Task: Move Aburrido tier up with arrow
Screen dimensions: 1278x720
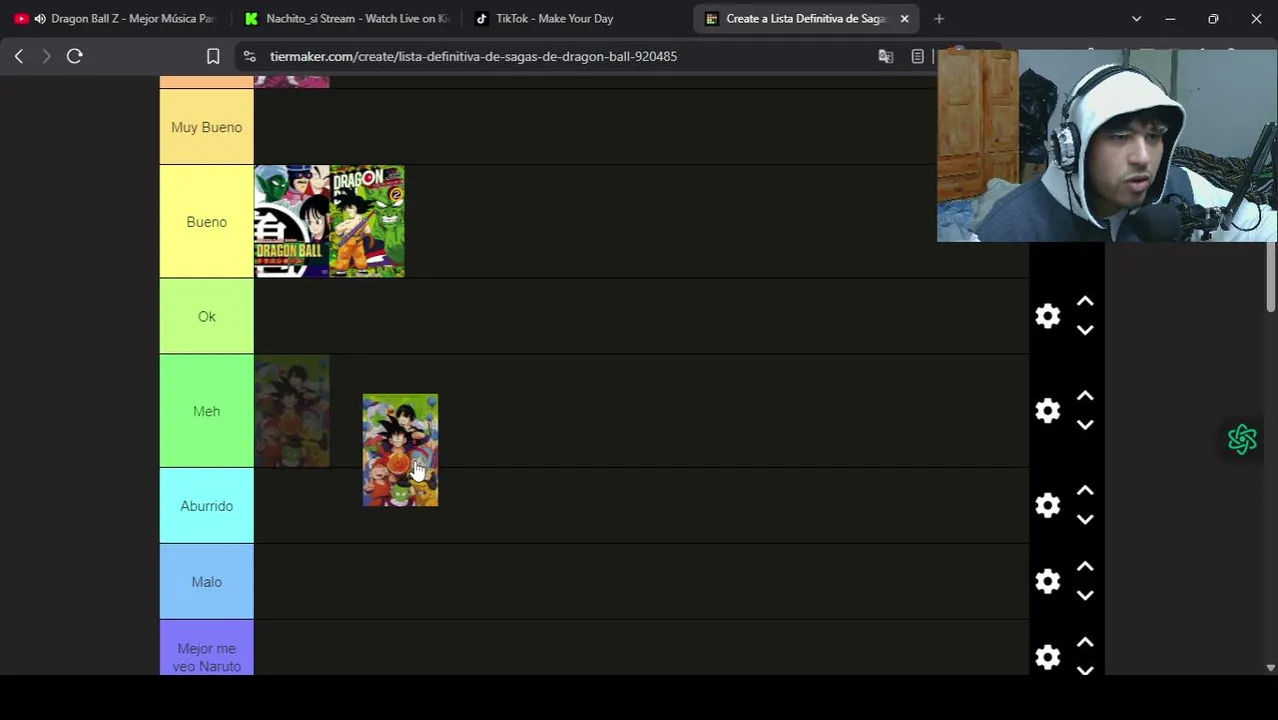Action: [x=1085, y=492]
